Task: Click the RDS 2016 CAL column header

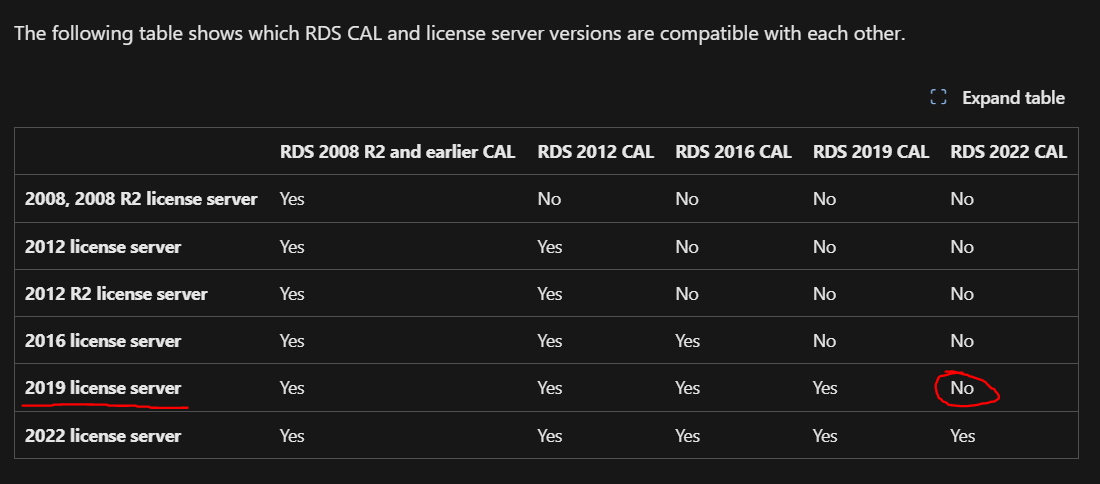Action: point(733,152)
